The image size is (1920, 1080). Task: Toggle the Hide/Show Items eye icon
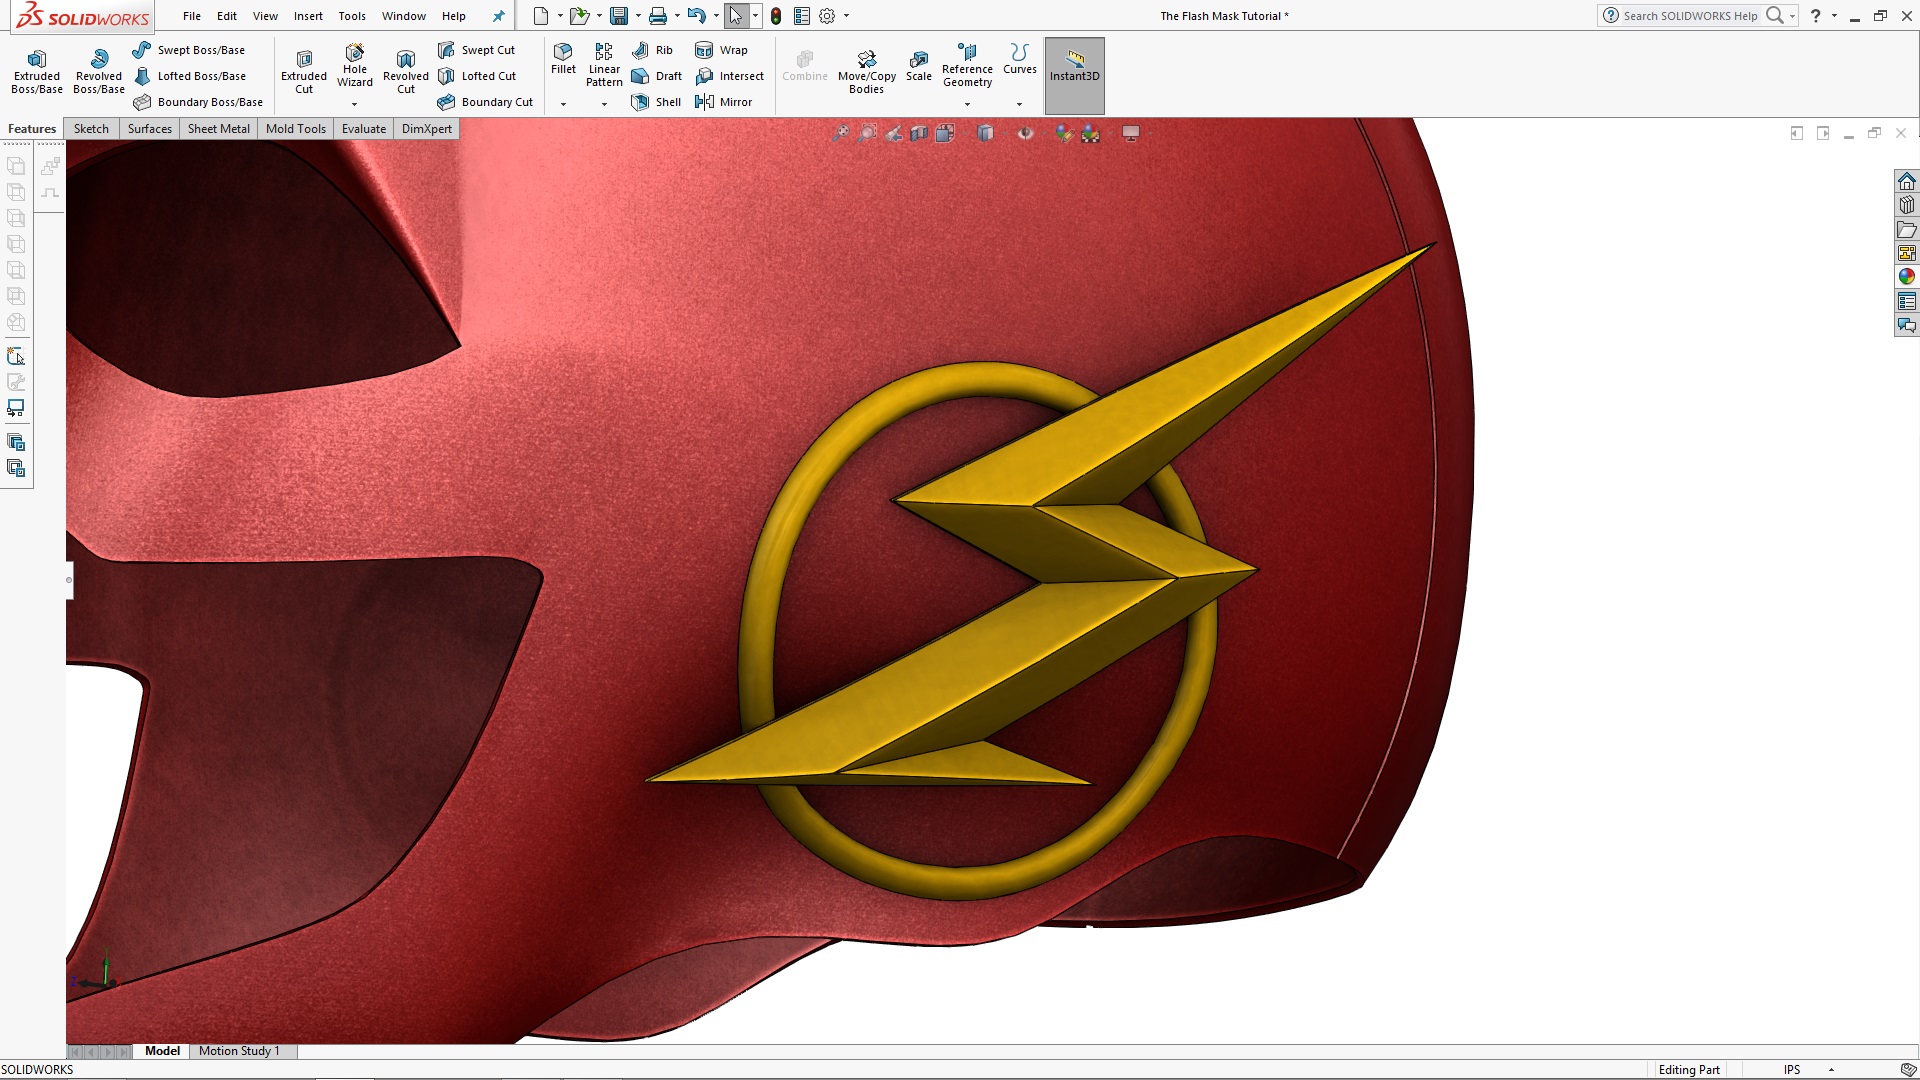(1024, 132)
